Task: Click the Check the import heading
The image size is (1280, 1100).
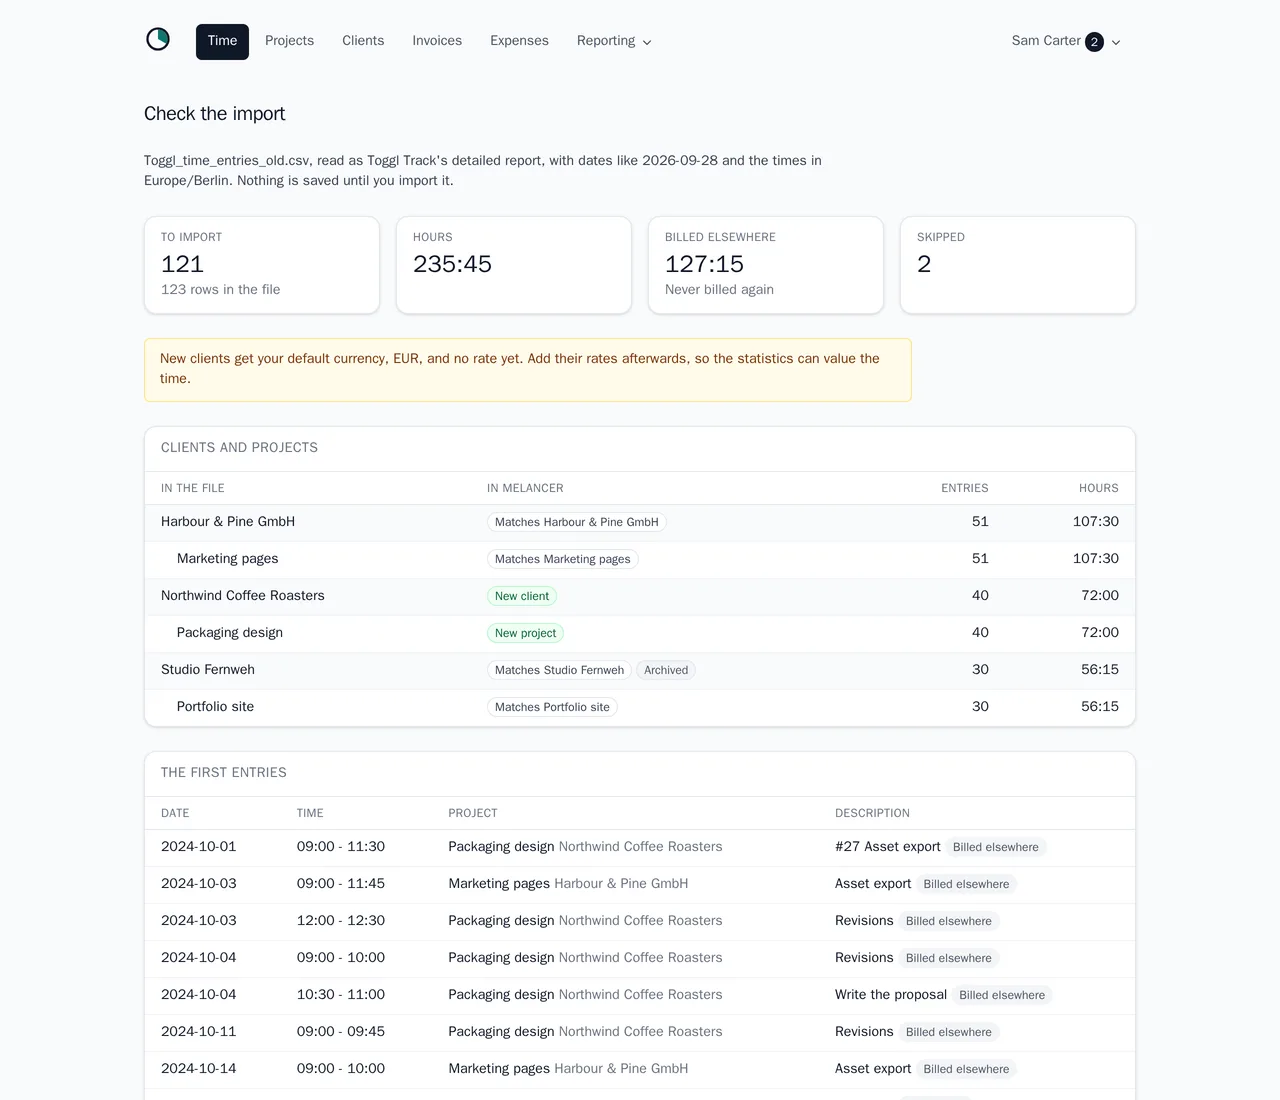Action: click(x=215, y=113)
